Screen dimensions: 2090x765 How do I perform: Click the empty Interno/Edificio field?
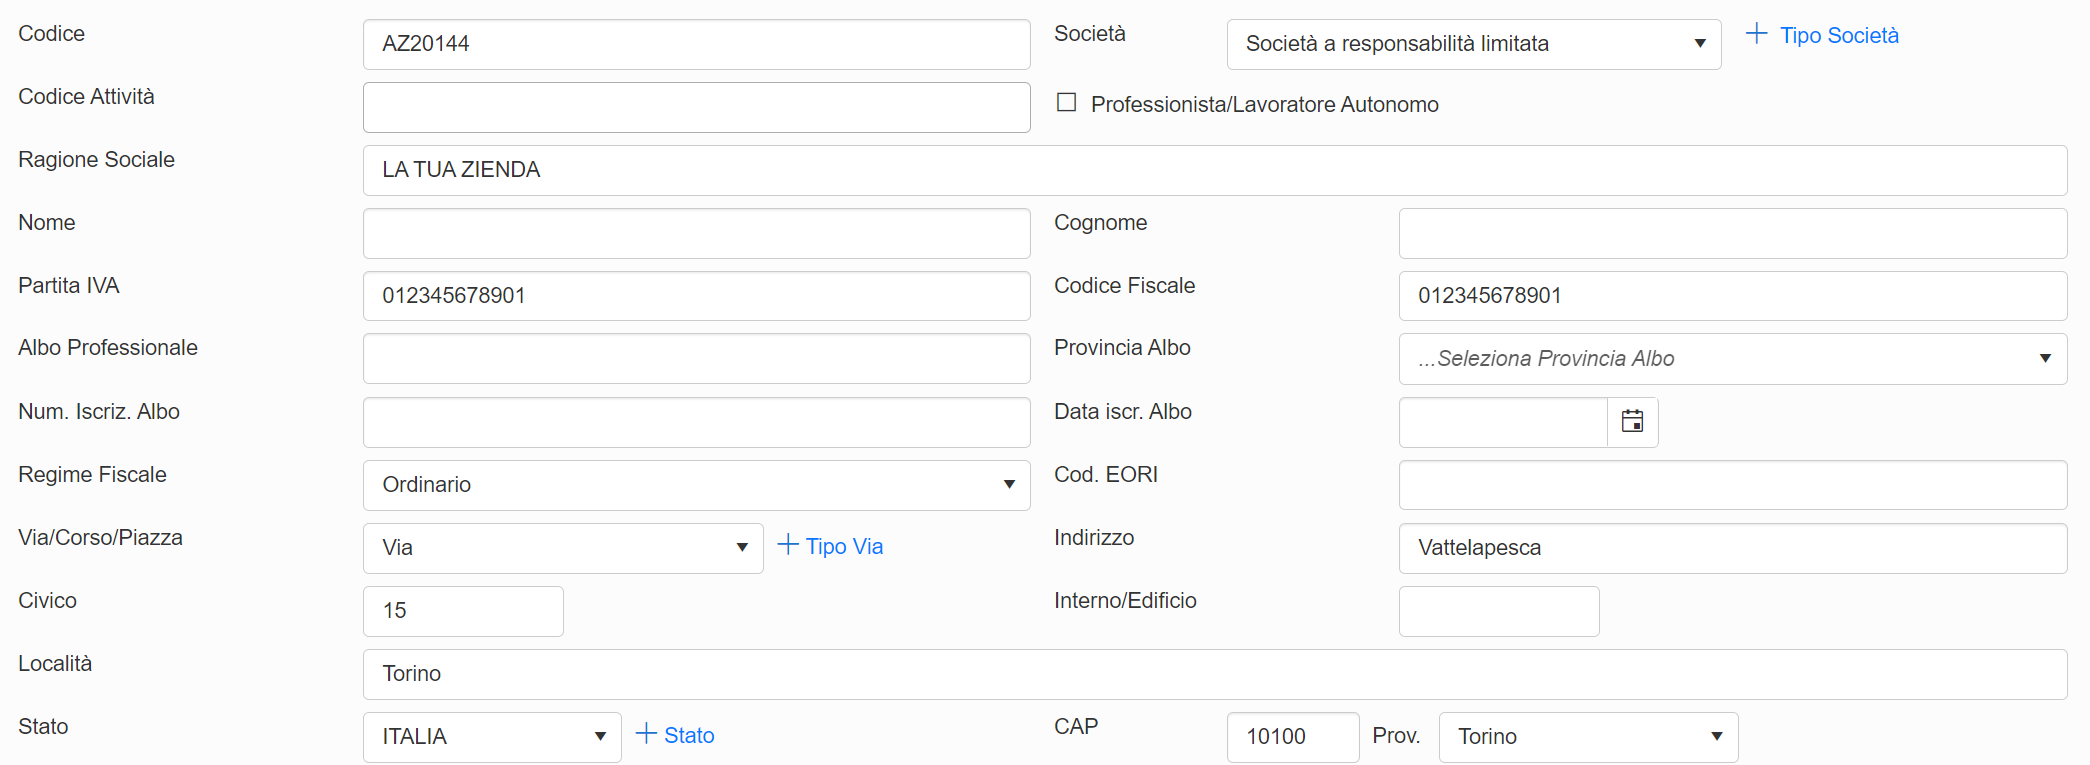[1498, 611]
